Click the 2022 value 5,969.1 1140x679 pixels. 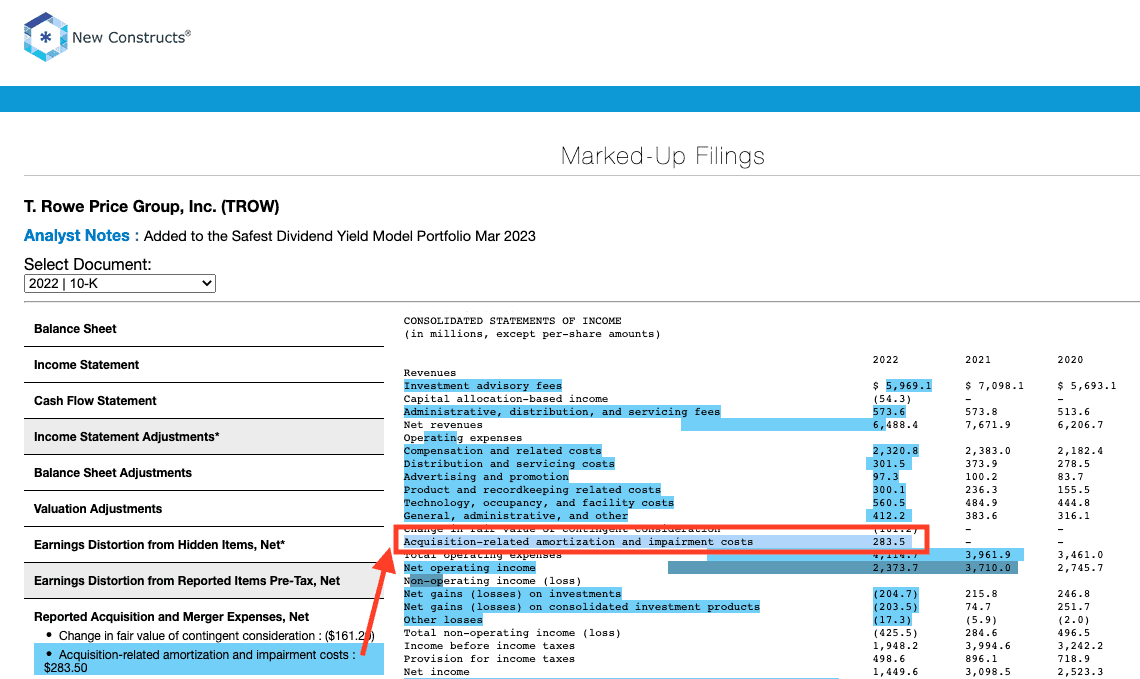[x=908, y=386]
